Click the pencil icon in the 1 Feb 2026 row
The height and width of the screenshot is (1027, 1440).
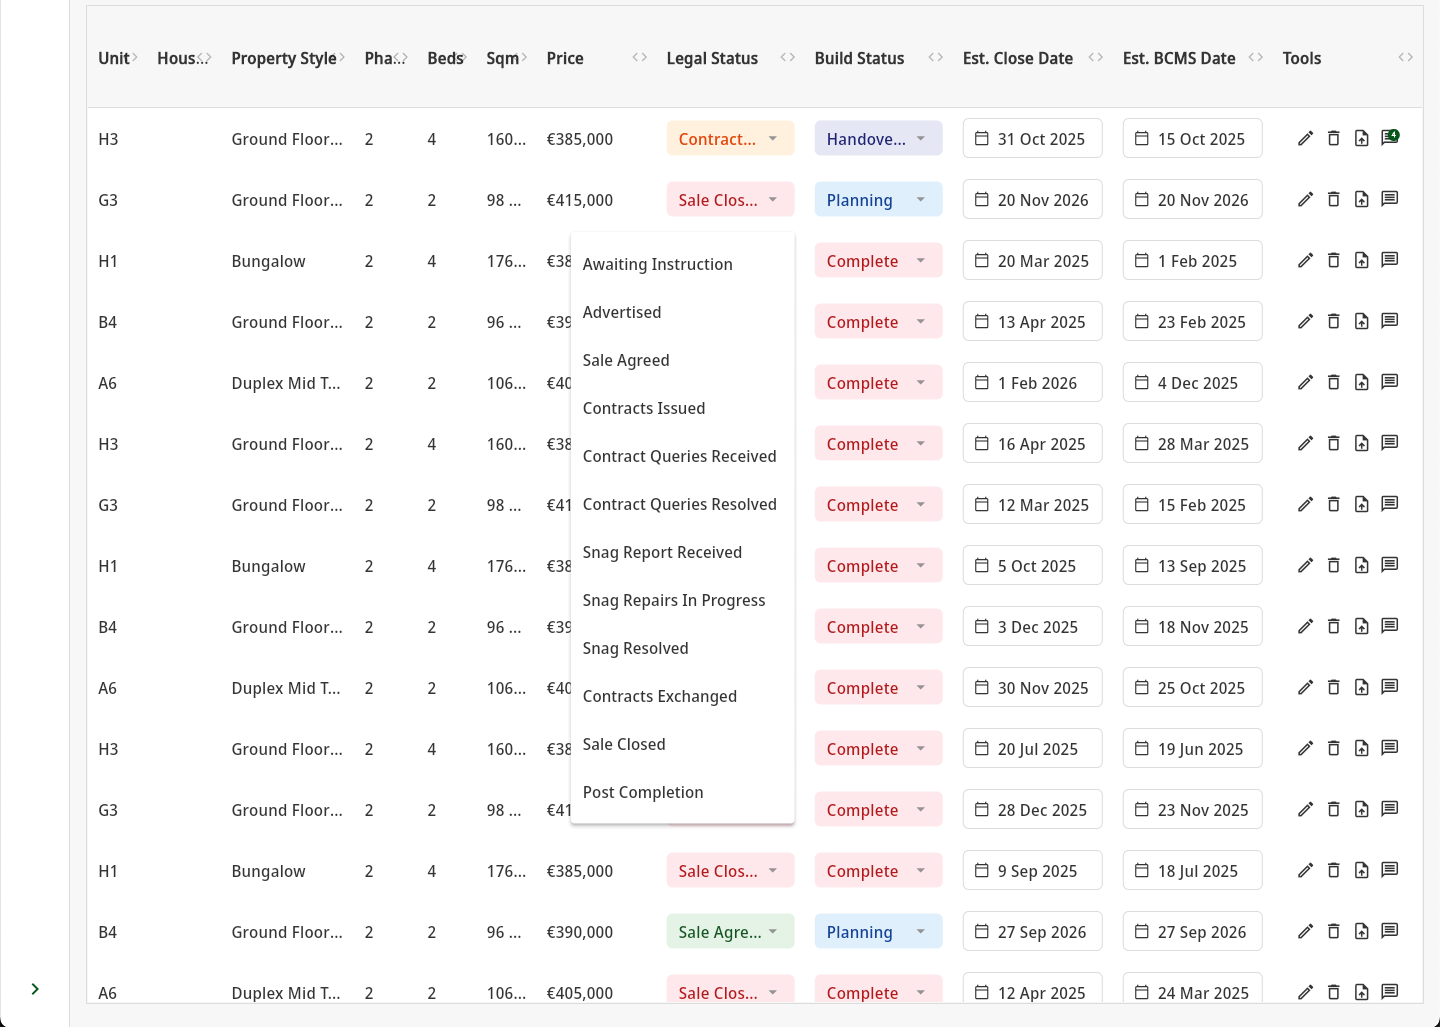[x=1305, y=383]
